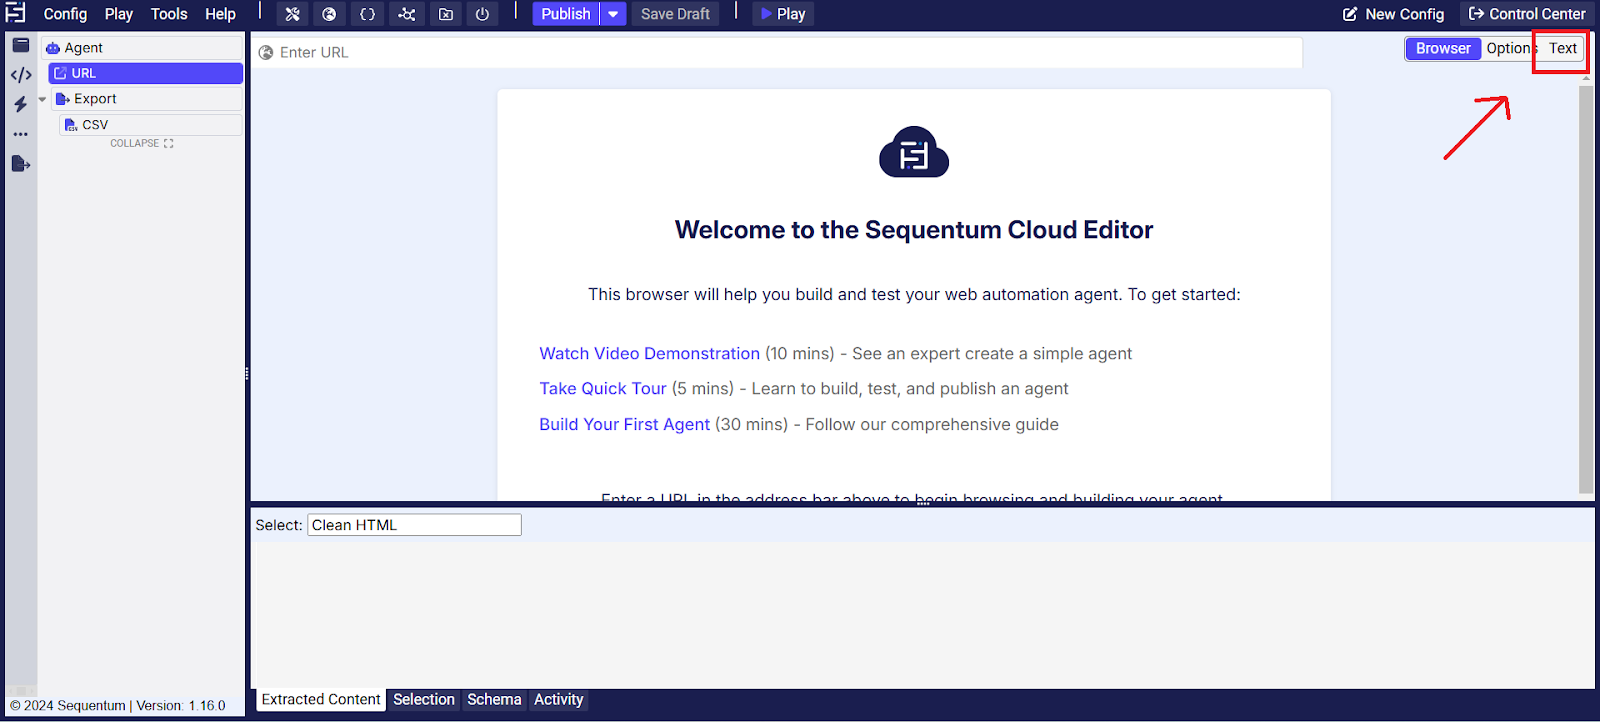Viewport: 1600px width, 722px height.
Task: Click the globe toolbar icon beside the wrench
Action: pos(329,14)
